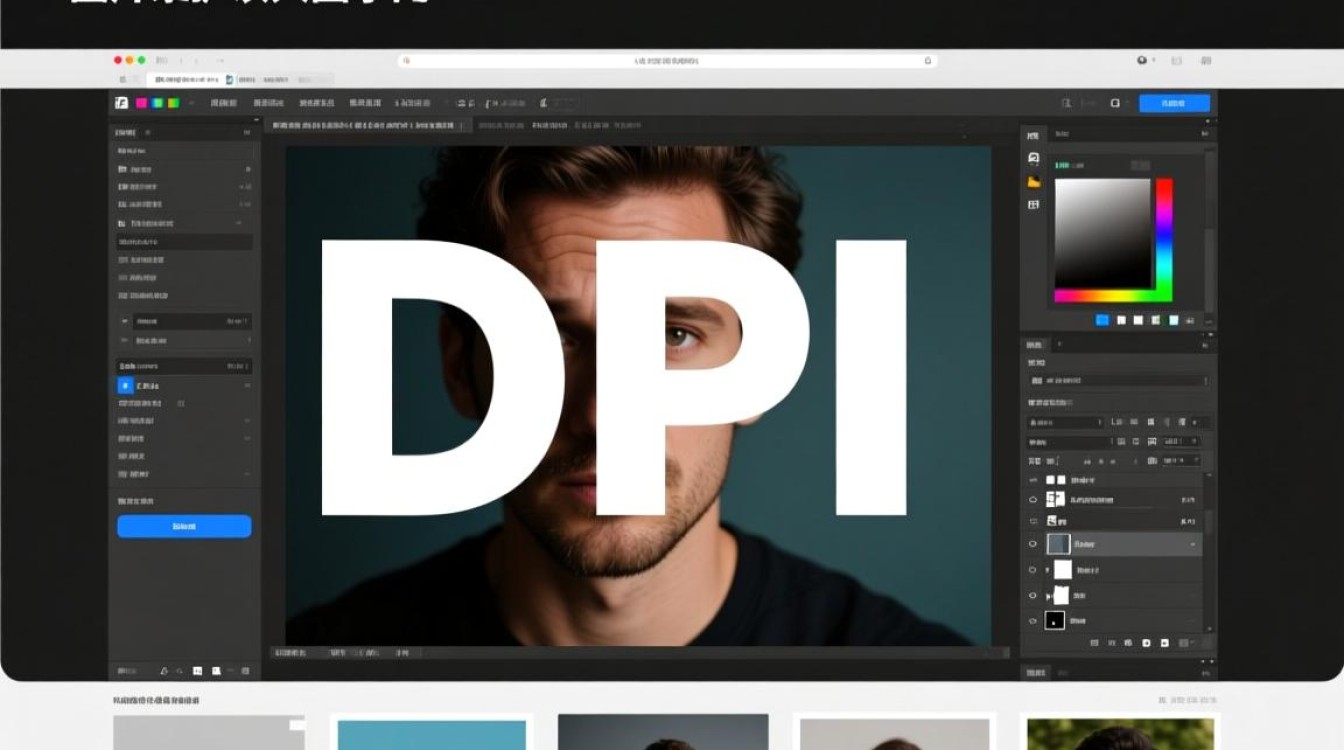Click the orange folder icon beside the color picker
Screen dimensions: 1344x750
[1033, 181]
